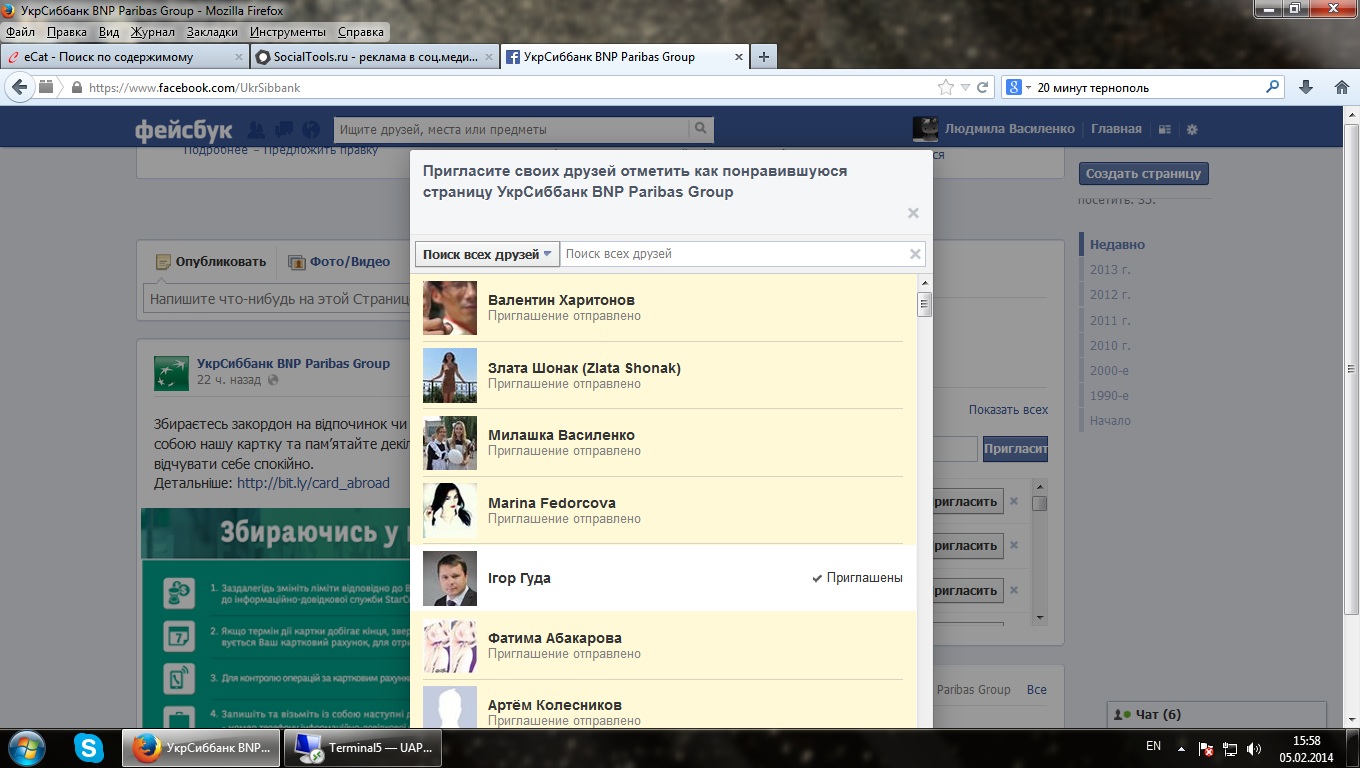The width and height of the screenshot is (1360, 768).
Task: Open the Вид menu
Action: pyautogui.click(x=109, y=32)
